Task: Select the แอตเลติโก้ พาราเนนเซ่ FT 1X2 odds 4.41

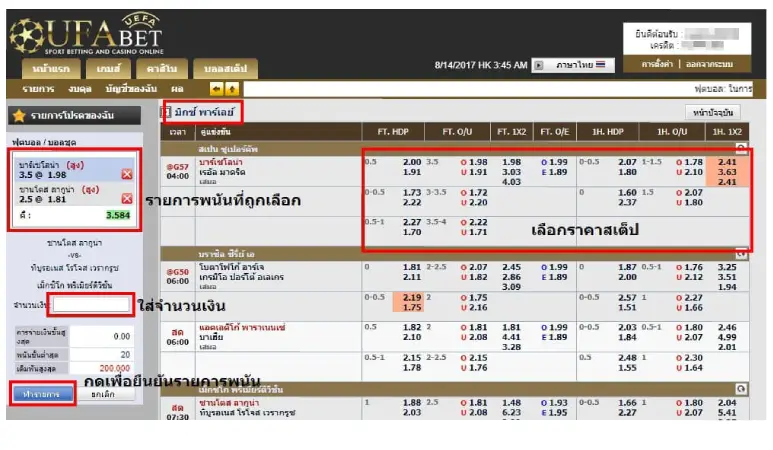Action: [x=512, y=337]
